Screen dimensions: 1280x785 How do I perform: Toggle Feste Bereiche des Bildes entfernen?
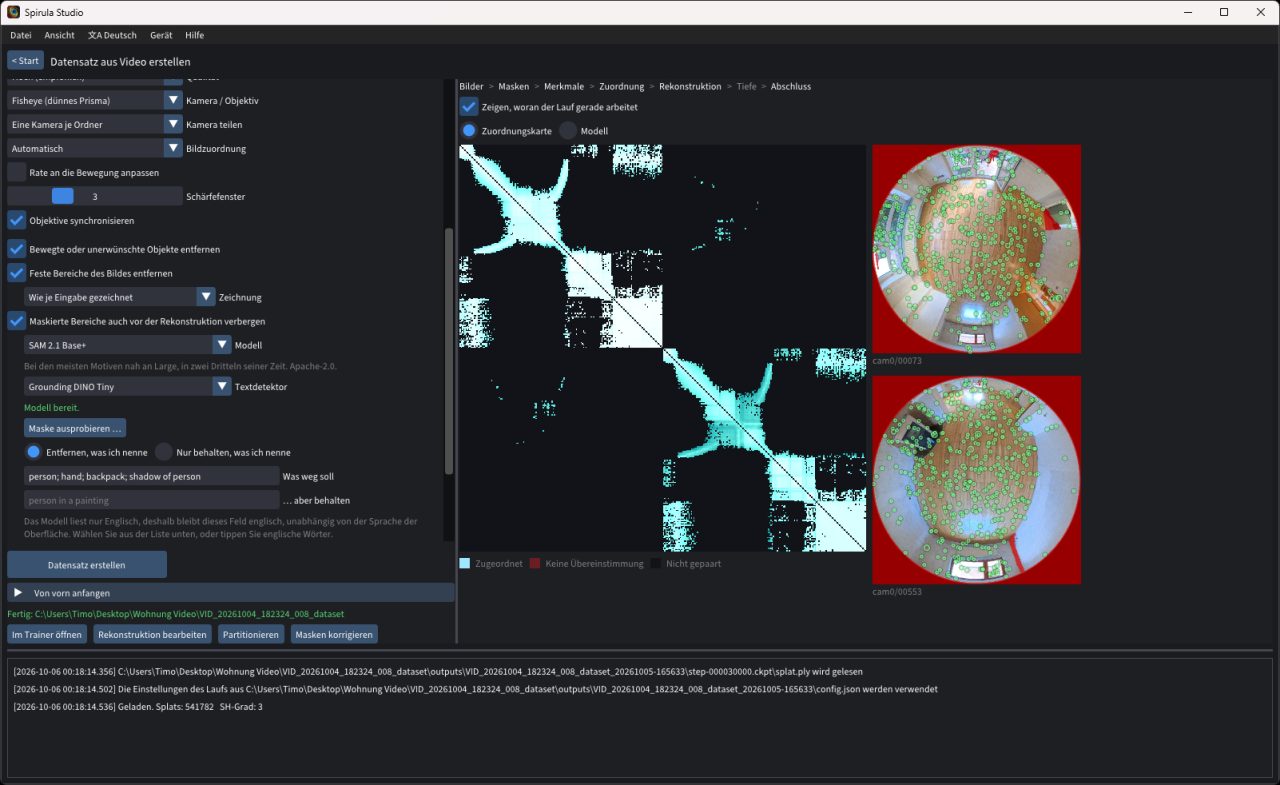[17, 273]
